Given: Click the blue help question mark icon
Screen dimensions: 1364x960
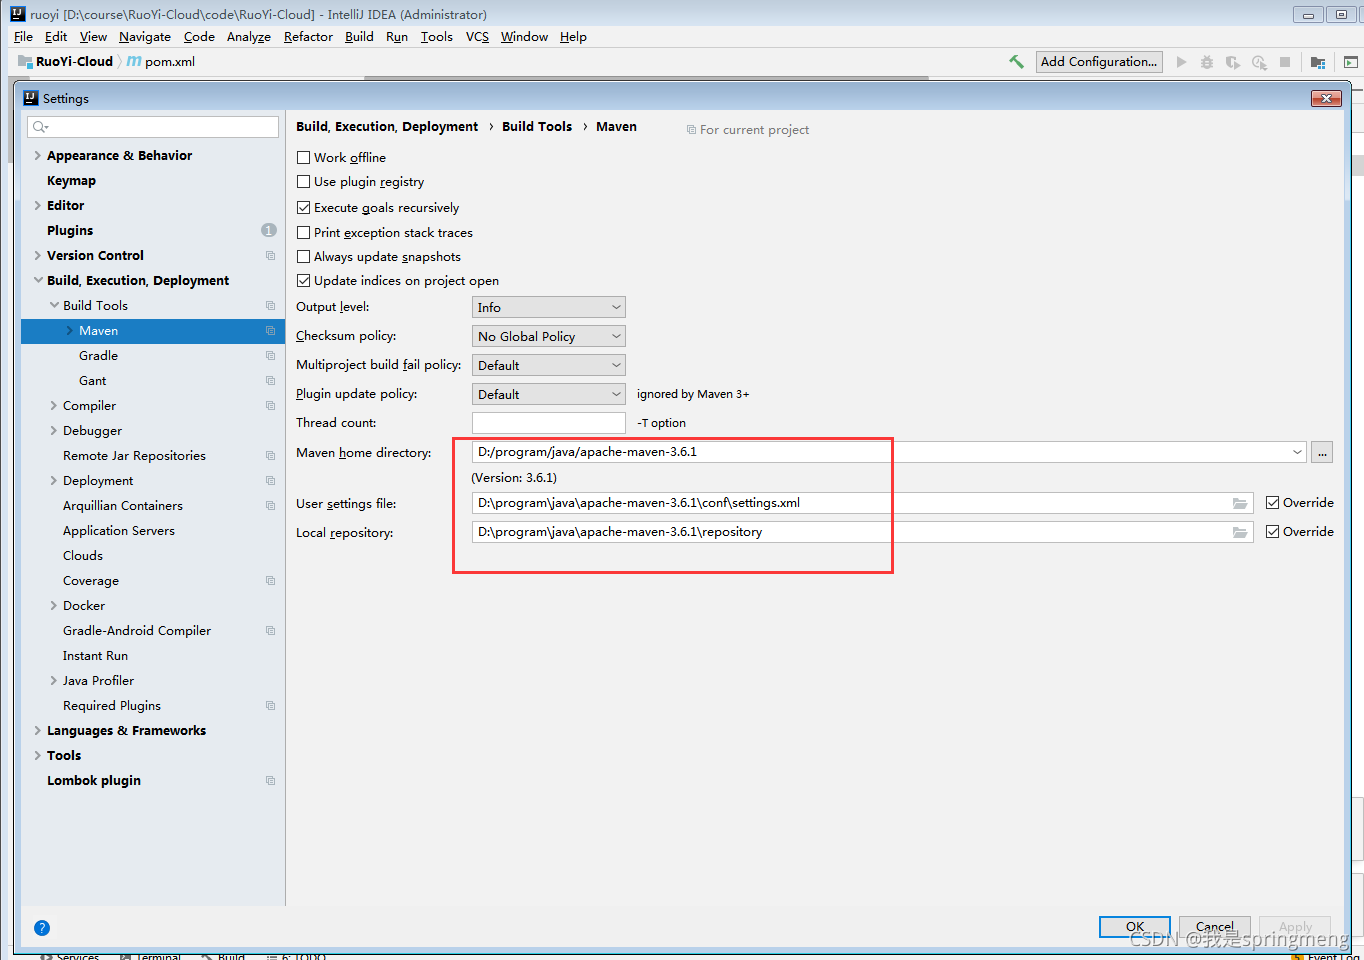Looking at the screenshot, I should coord(42,928).
